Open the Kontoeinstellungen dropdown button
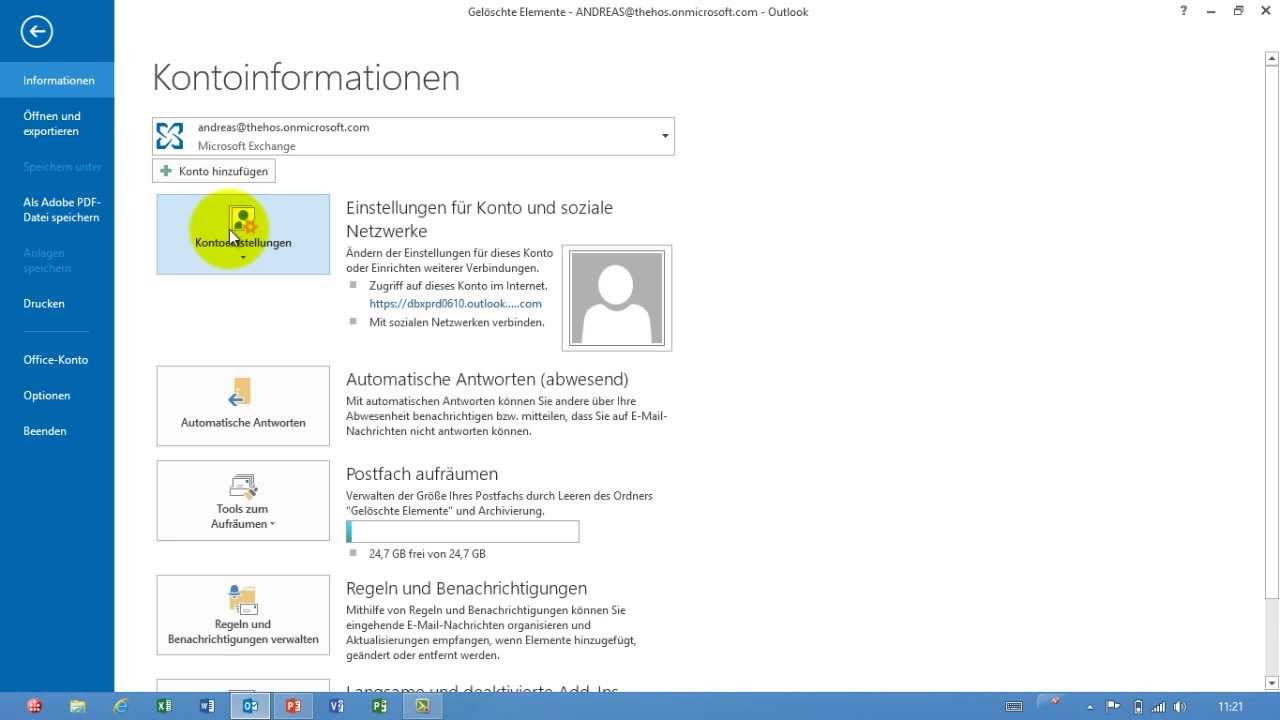The width and height of the screenshot is (1280, 720). (243, 234)
